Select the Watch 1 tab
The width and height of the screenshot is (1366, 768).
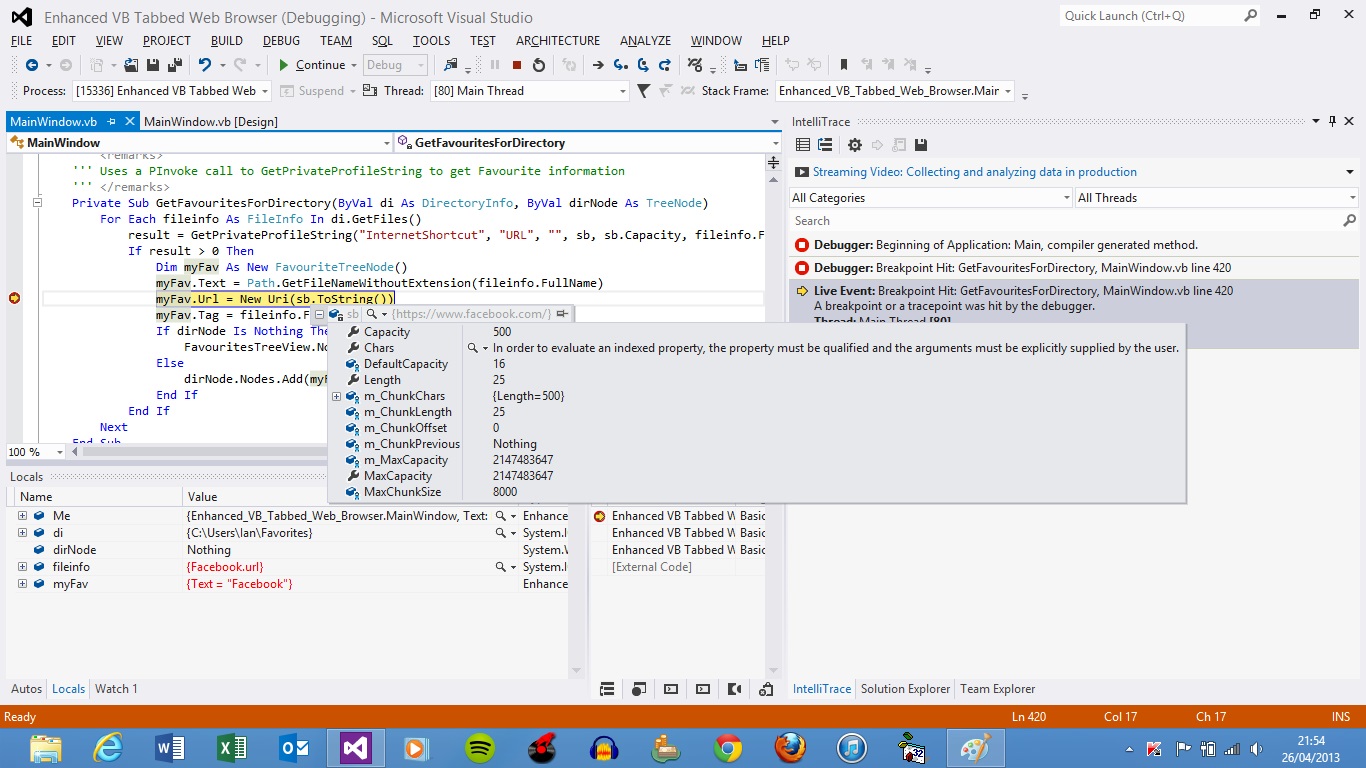click(117, 689)
